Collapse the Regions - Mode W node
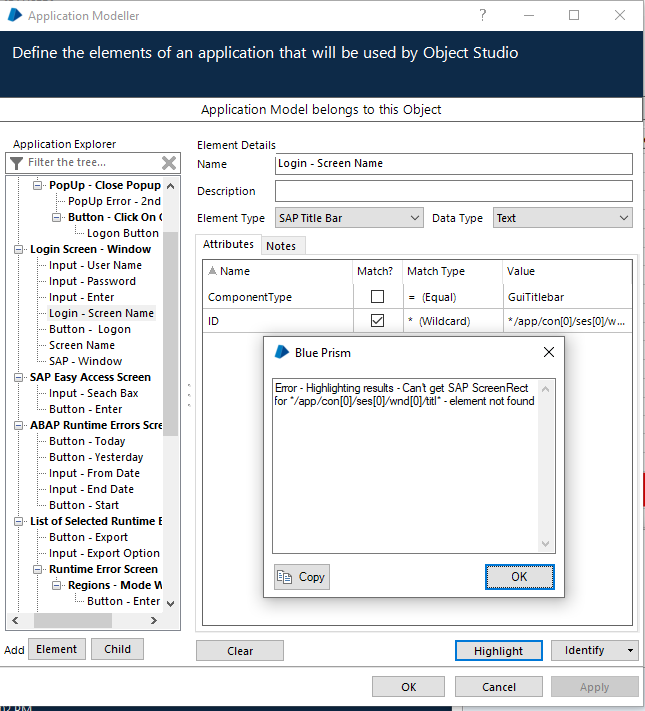Viewport: 645px width, 711px height. (x=57, y=585)
